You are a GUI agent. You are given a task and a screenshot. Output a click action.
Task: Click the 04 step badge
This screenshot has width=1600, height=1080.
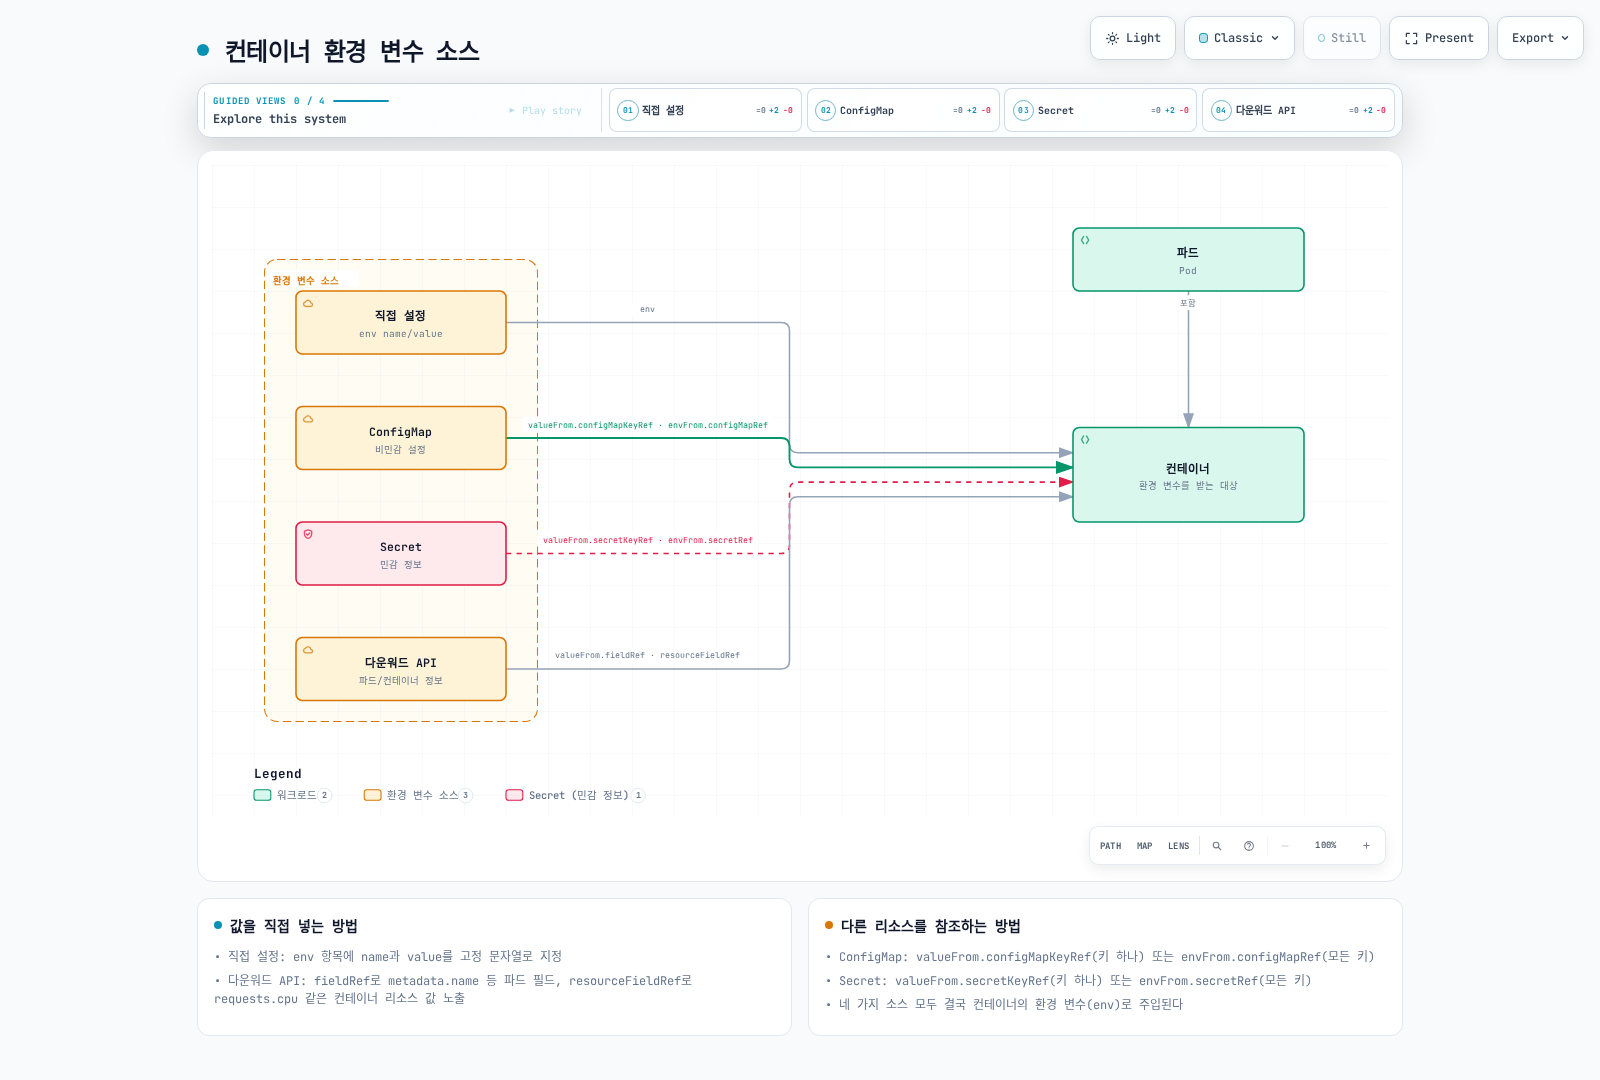coord(1221,110)
